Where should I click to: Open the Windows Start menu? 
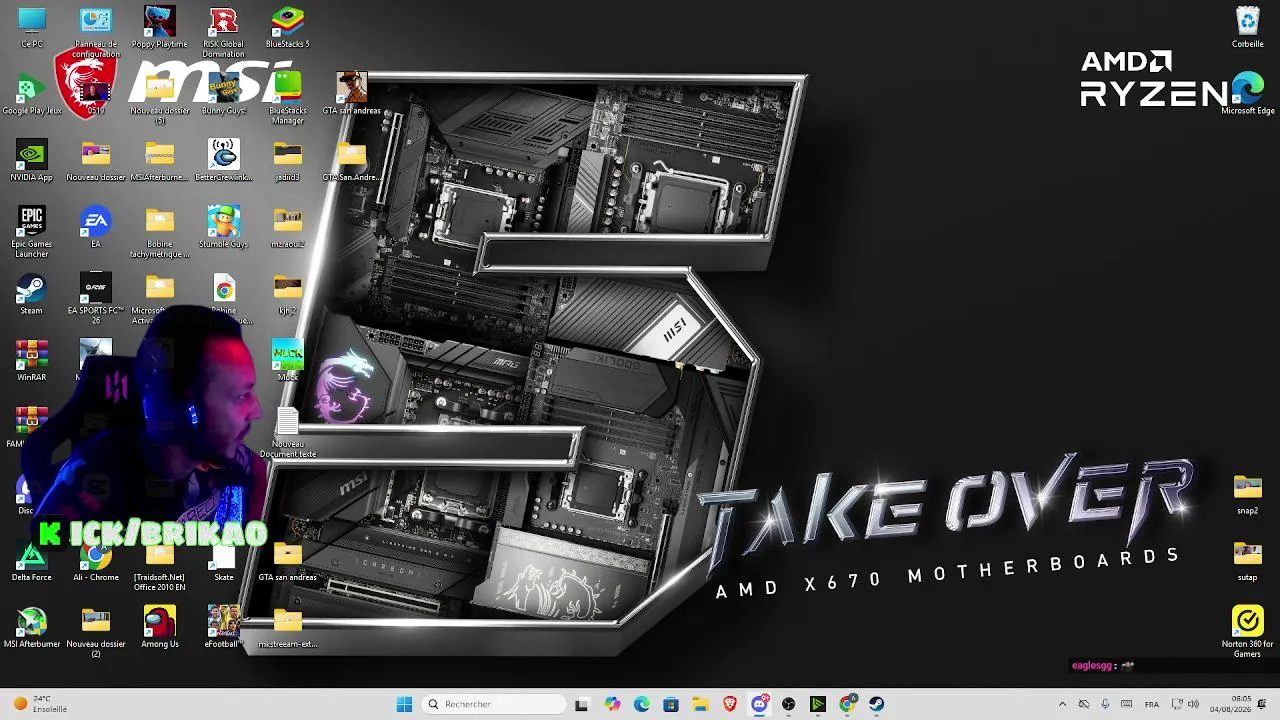[x=404, y=704]
